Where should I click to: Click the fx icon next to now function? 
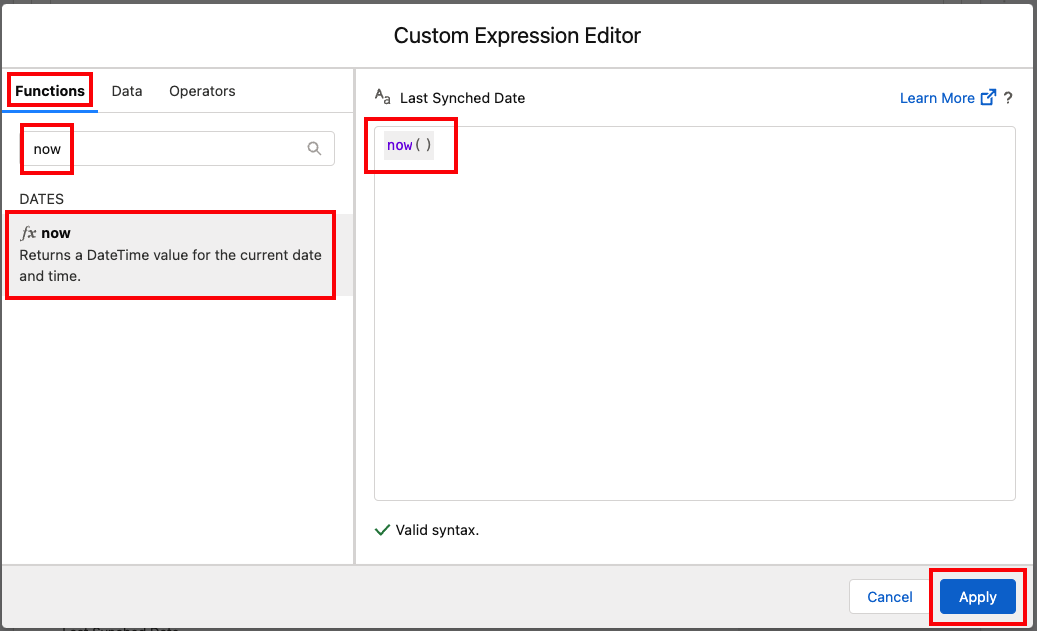coord(28,232)
